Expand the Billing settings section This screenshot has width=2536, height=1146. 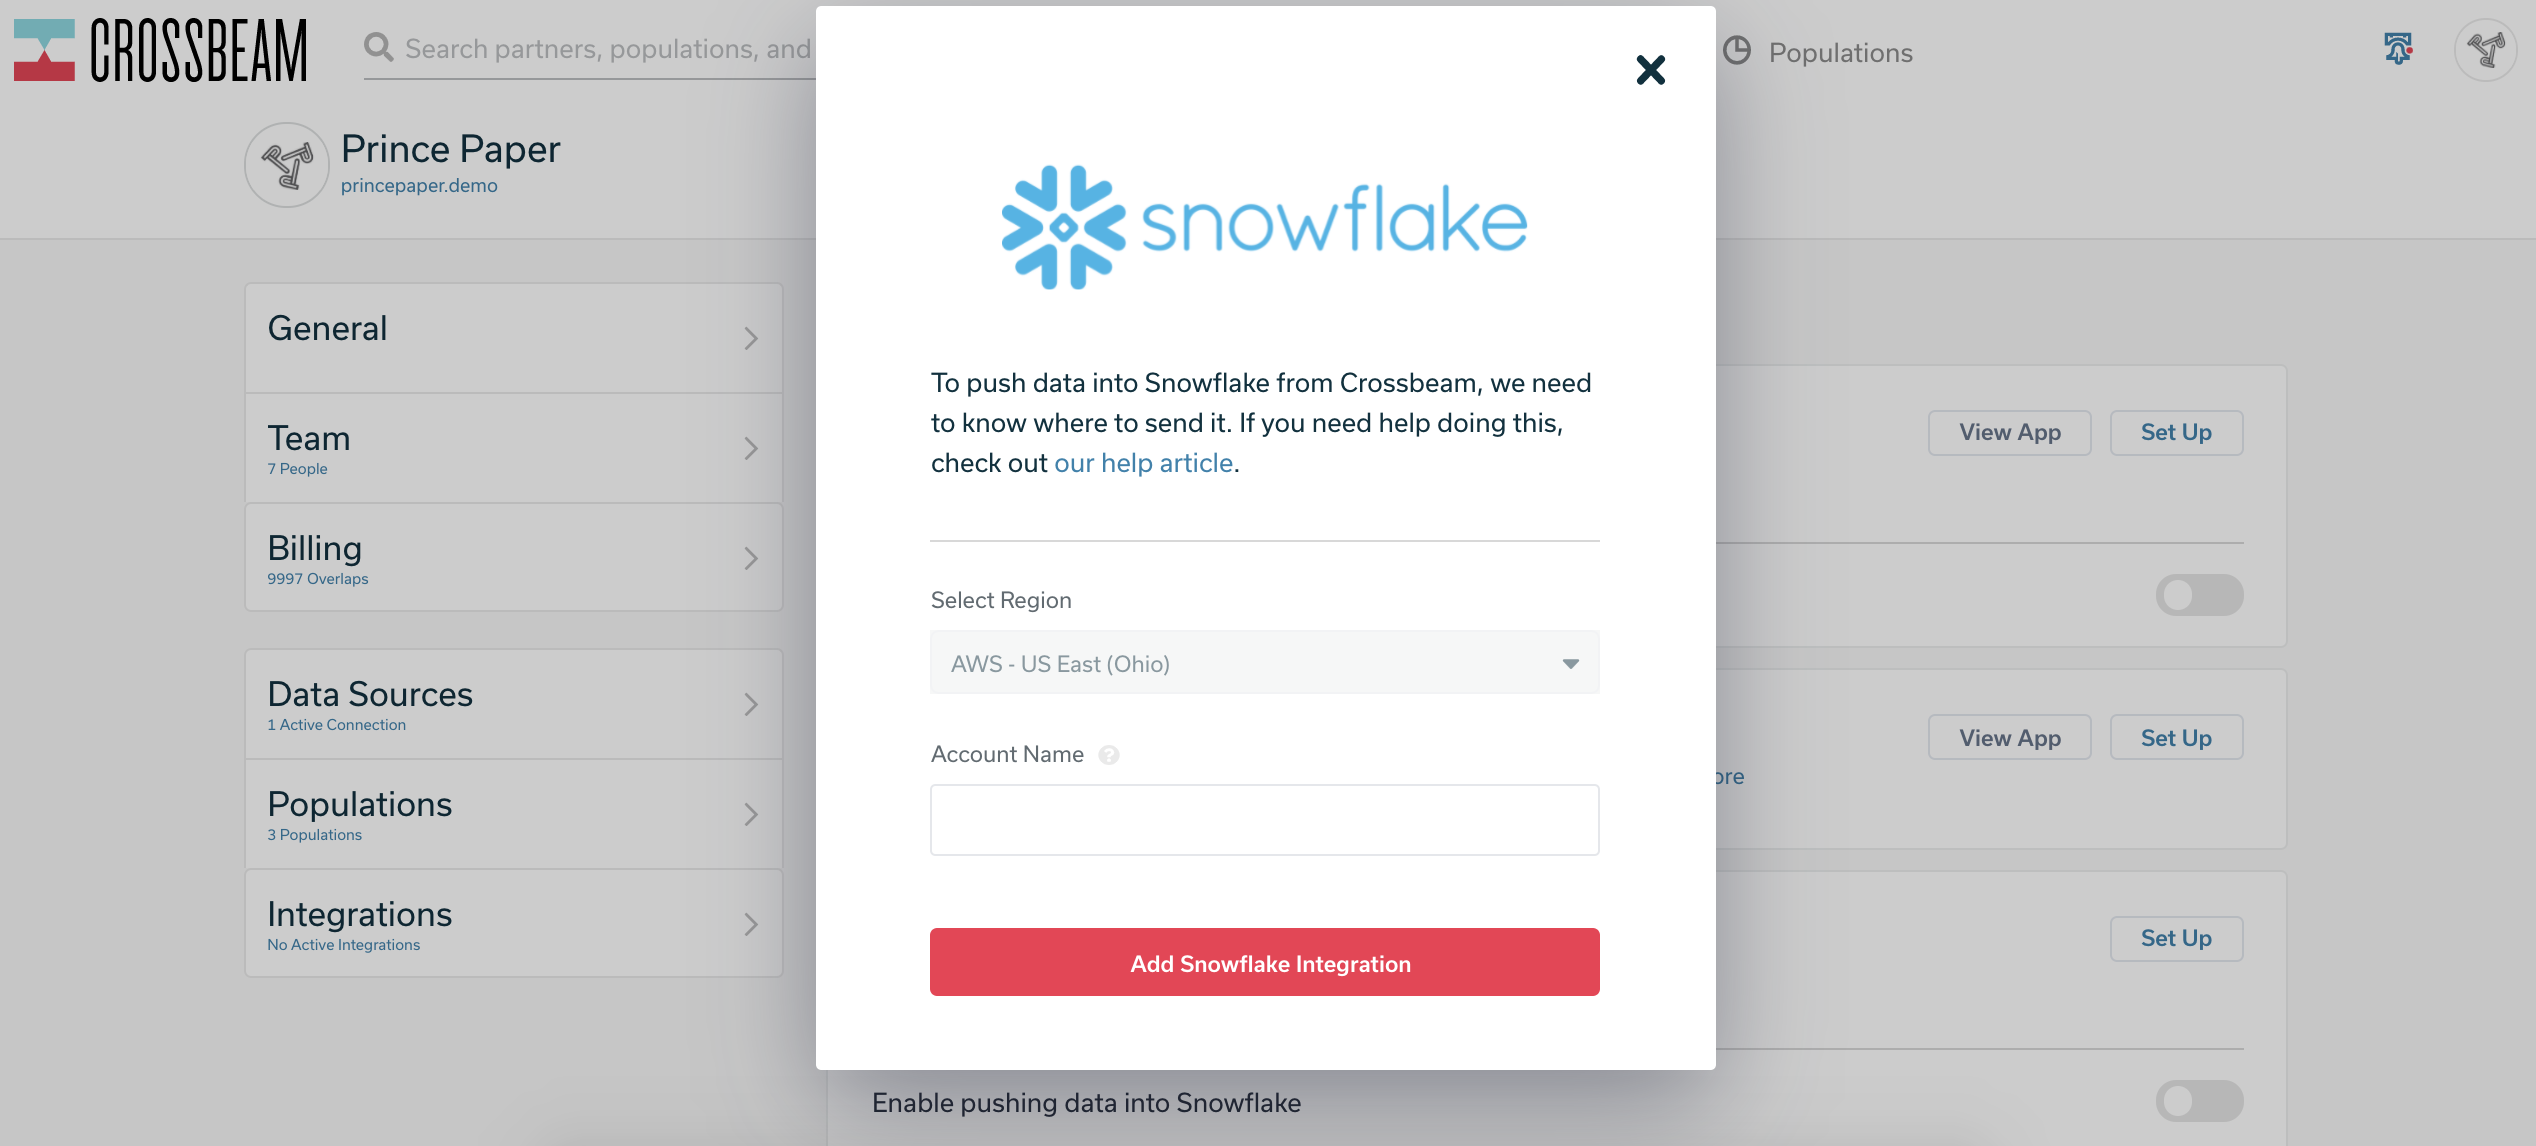513,558
